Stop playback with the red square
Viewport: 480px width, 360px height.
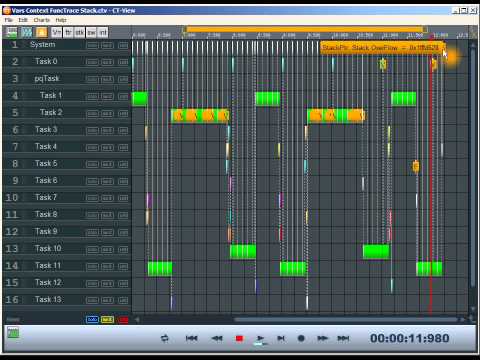click(x=239, y=339)
